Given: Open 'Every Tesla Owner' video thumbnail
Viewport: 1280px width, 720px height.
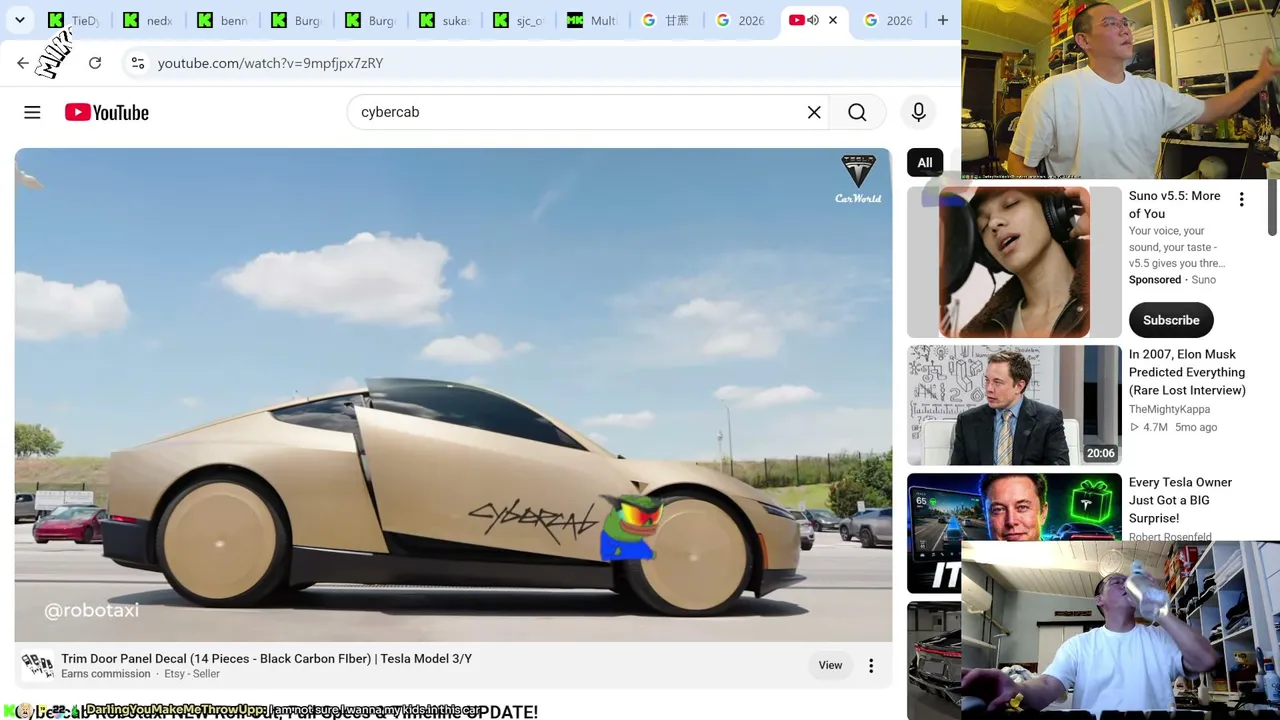Looking at the screenshot, I should (x=1014, y=533).
